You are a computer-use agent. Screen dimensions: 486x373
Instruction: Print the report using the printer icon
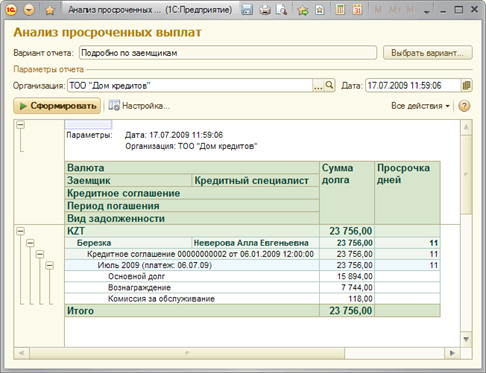tap(265, 10)
